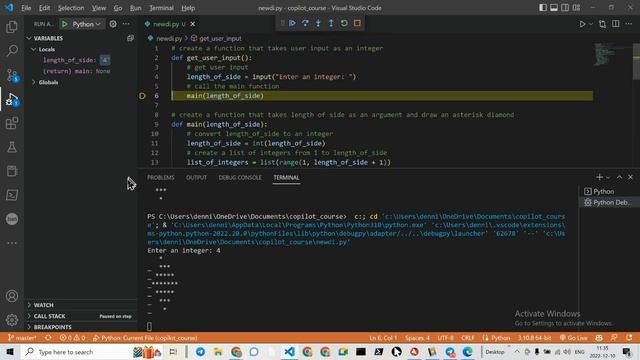Screen dimensions: 640x360
Task: Open the File menu
Action: (x=26, y=8)
